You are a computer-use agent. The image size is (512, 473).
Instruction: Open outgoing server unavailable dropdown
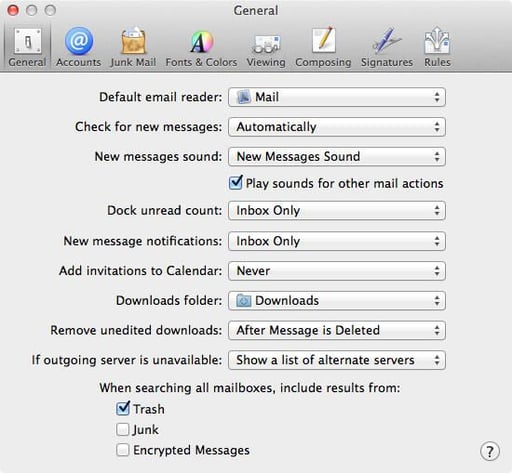(x=337, y=360)
